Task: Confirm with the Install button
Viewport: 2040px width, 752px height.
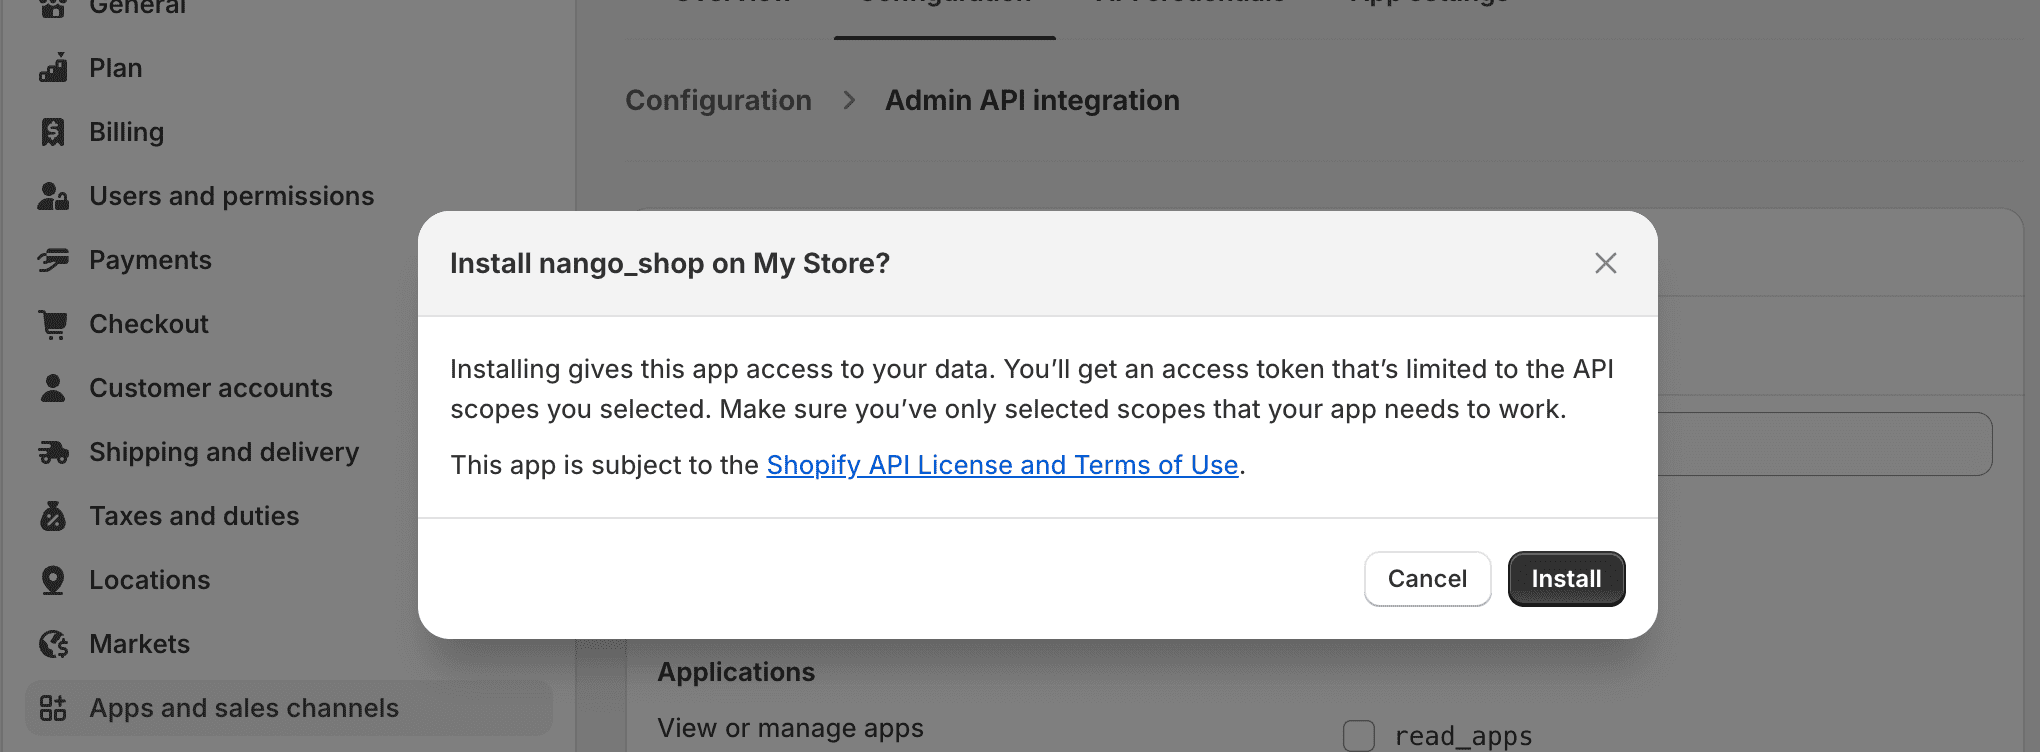Action: coord(1566,579)
